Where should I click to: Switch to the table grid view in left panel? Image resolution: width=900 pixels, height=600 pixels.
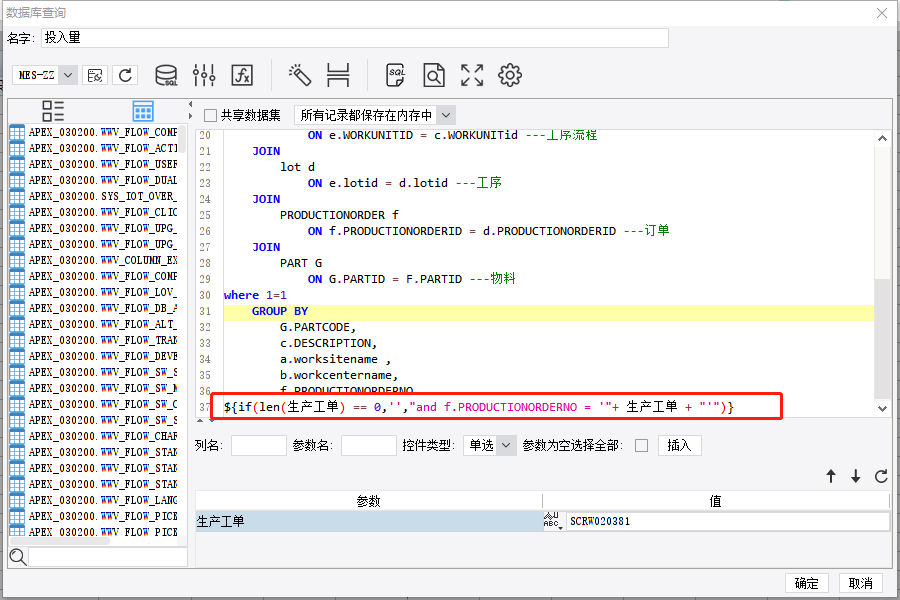(143, 111)
